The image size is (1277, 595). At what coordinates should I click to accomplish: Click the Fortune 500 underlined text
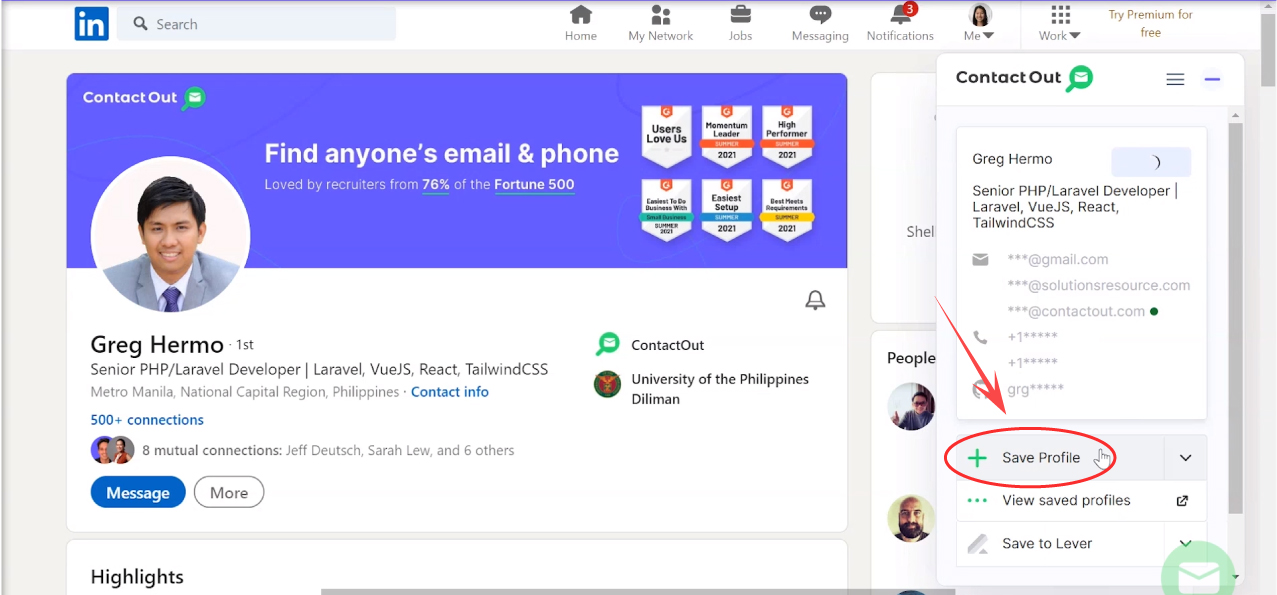534,185
